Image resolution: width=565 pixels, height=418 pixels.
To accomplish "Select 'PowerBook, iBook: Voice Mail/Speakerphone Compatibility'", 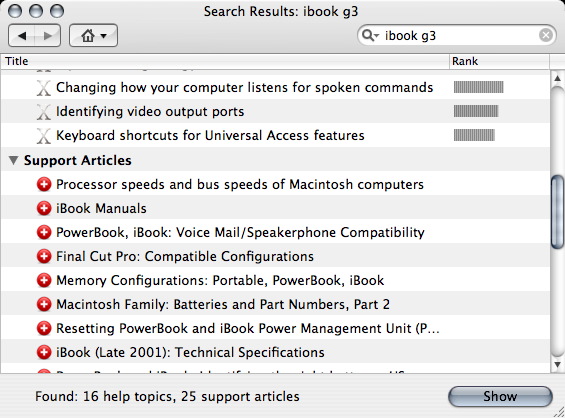I will pyautogui.click(x=240, y=232).
